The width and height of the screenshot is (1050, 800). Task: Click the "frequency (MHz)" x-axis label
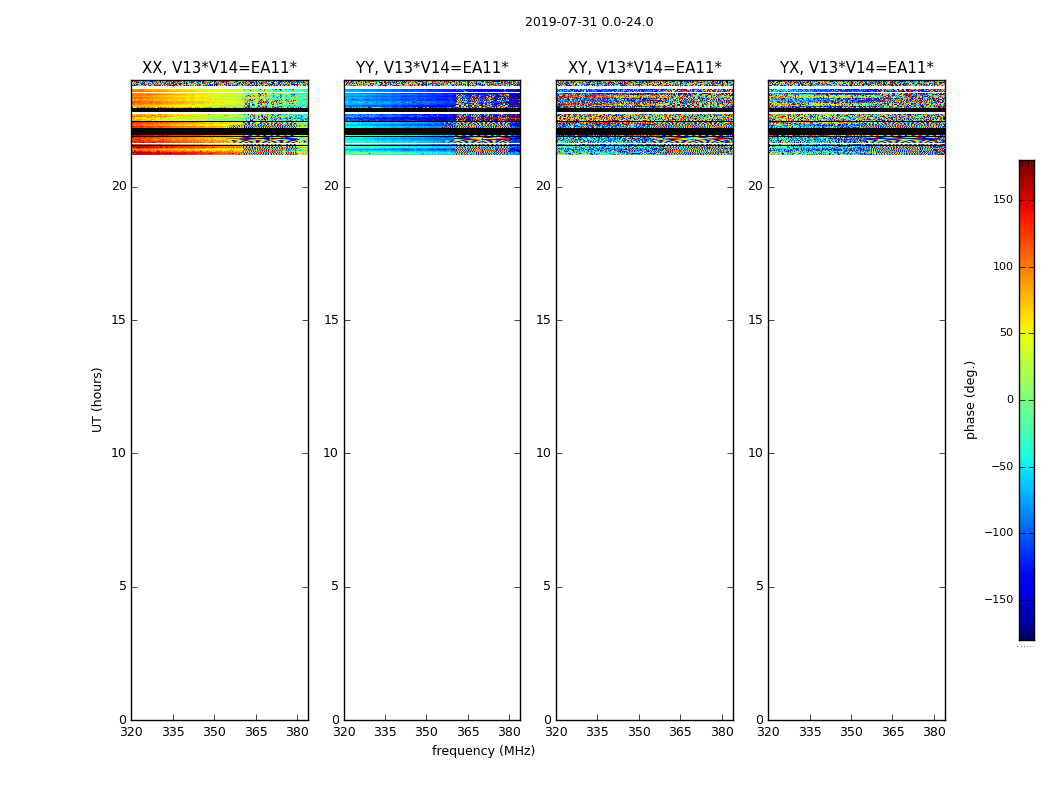(x=483, y=751)
